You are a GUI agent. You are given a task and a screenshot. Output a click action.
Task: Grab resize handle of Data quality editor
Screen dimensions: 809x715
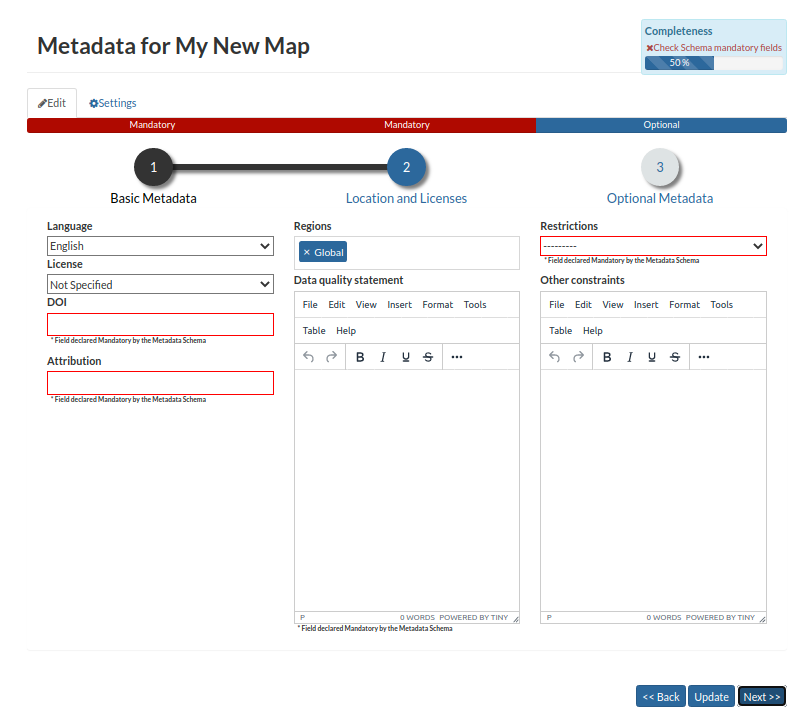515,619
